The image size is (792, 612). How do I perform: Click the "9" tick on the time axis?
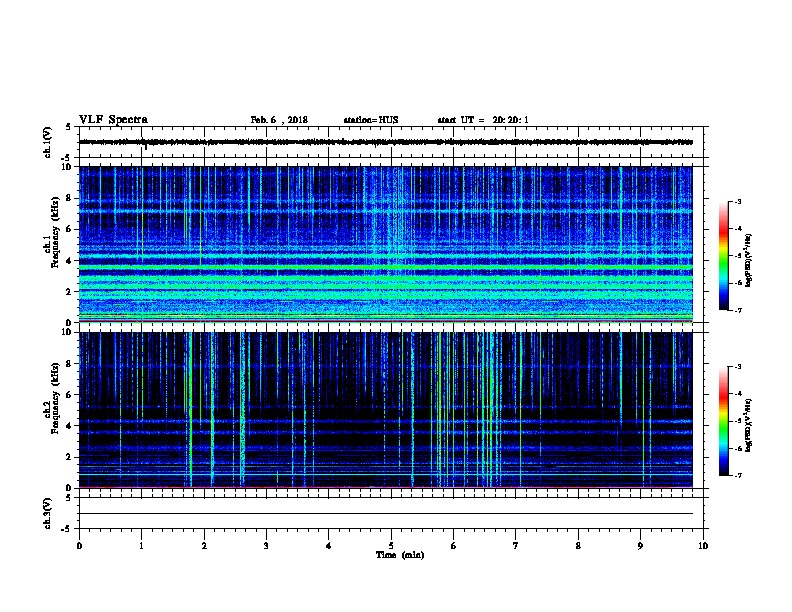point(640,546)
